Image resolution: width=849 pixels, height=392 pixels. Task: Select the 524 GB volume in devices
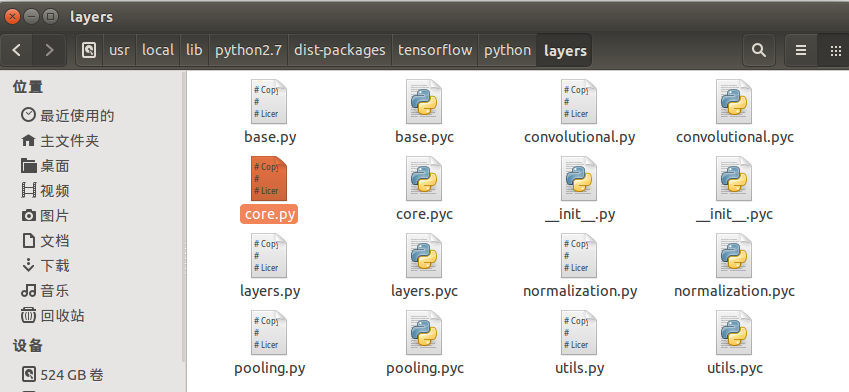(62, 374)
